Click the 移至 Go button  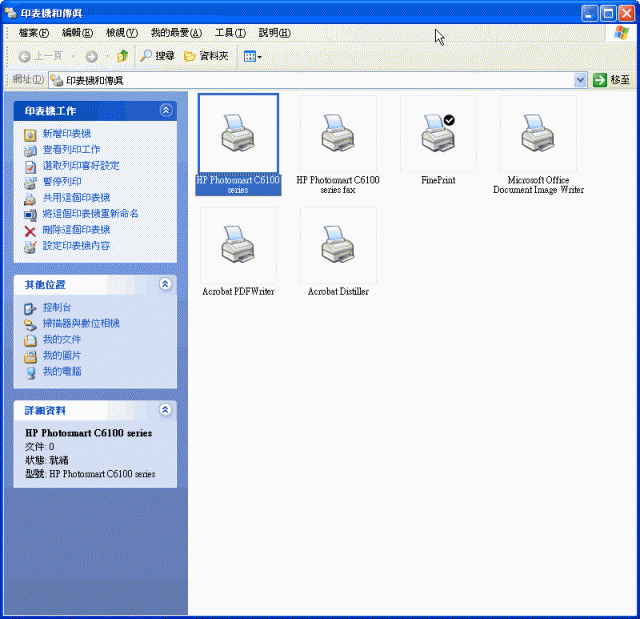coord(611,80)
